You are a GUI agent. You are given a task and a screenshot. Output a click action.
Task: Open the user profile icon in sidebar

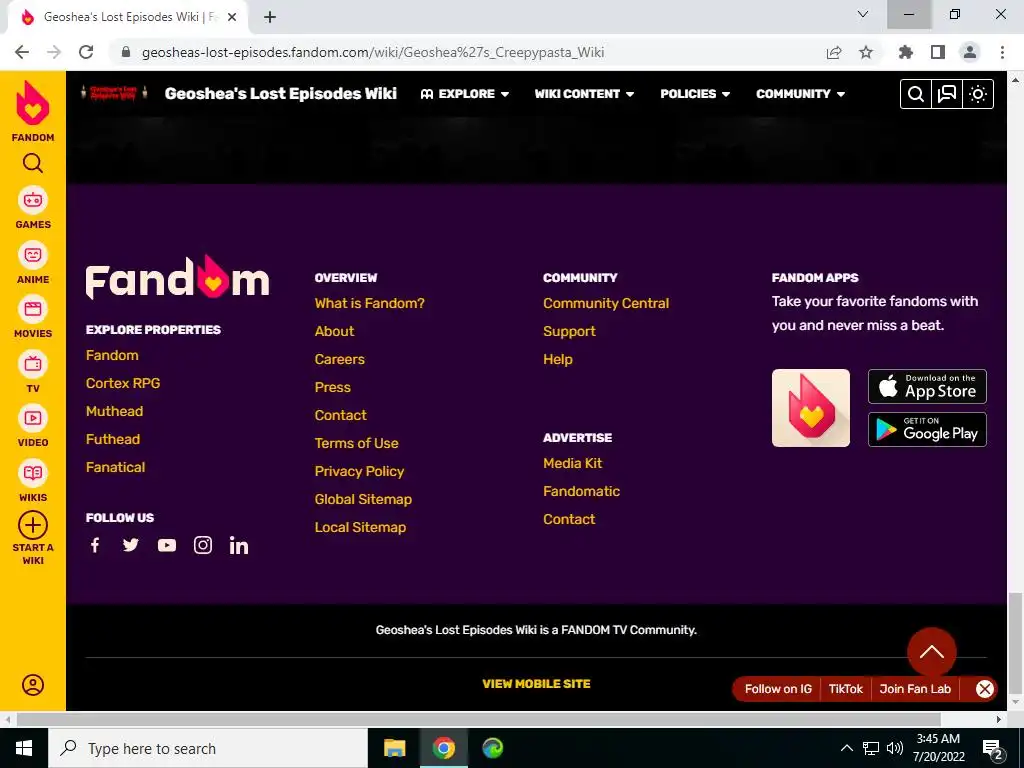click(x=33, y=684)
